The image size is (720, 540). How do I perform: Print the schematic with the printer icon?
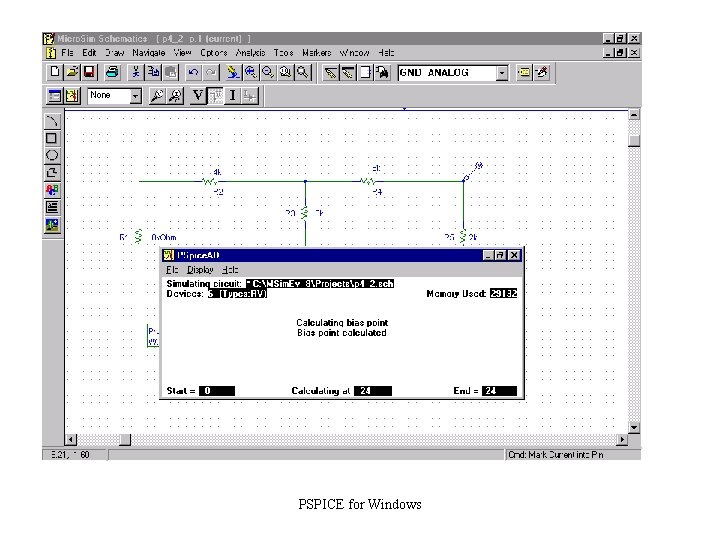112,72
